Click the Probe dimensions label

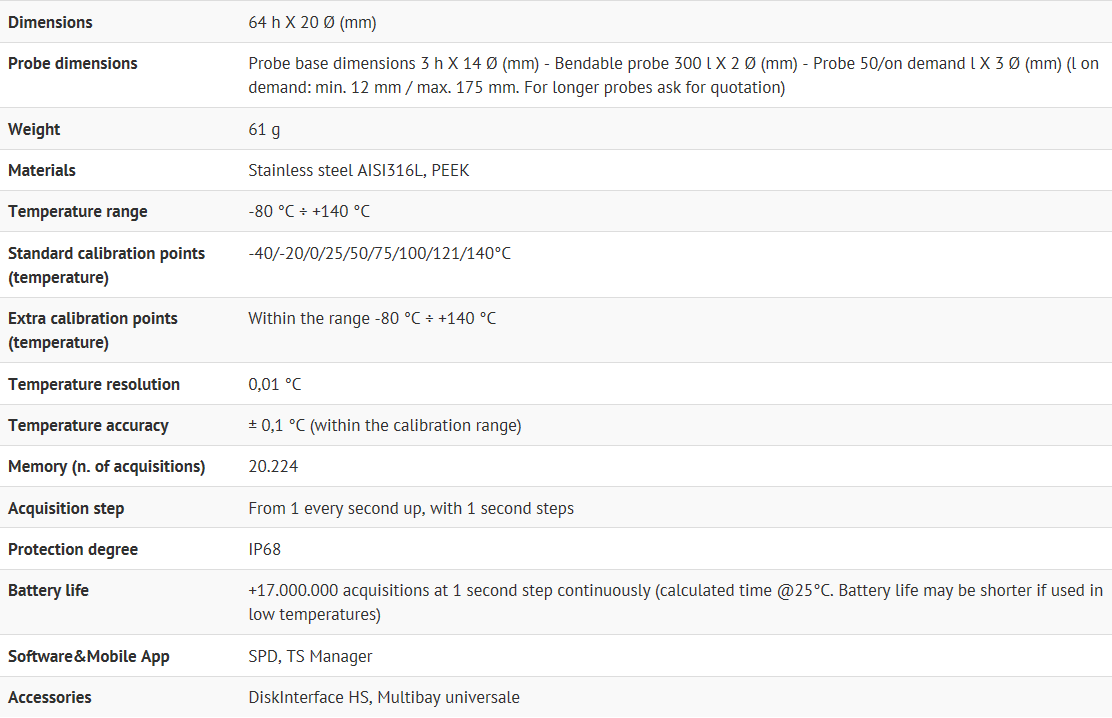click(73, 63)
